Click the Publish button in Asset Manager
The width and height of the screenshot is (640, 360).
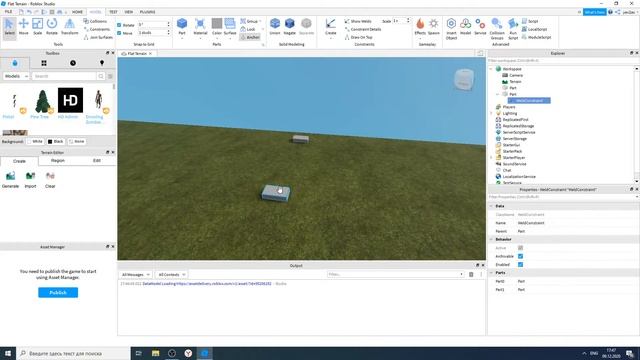[58, 293]
